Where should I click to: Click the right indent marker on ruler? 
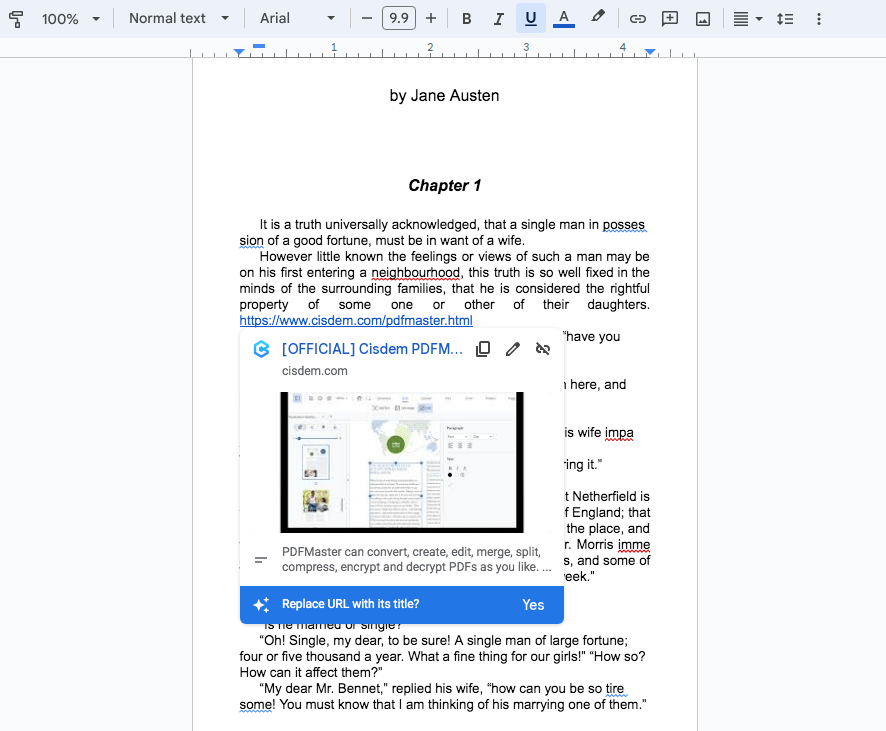click(650, 53)
